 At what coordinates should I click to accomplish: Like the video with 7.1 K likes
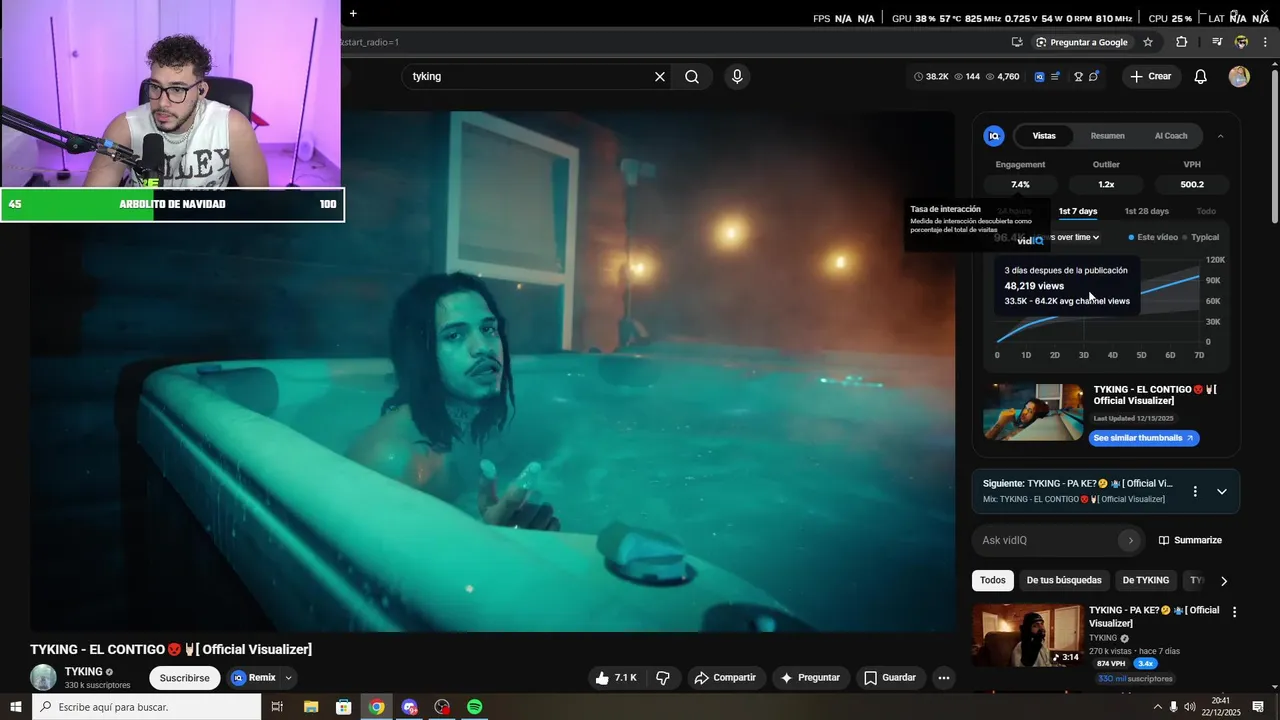click(x=616, y=678)
